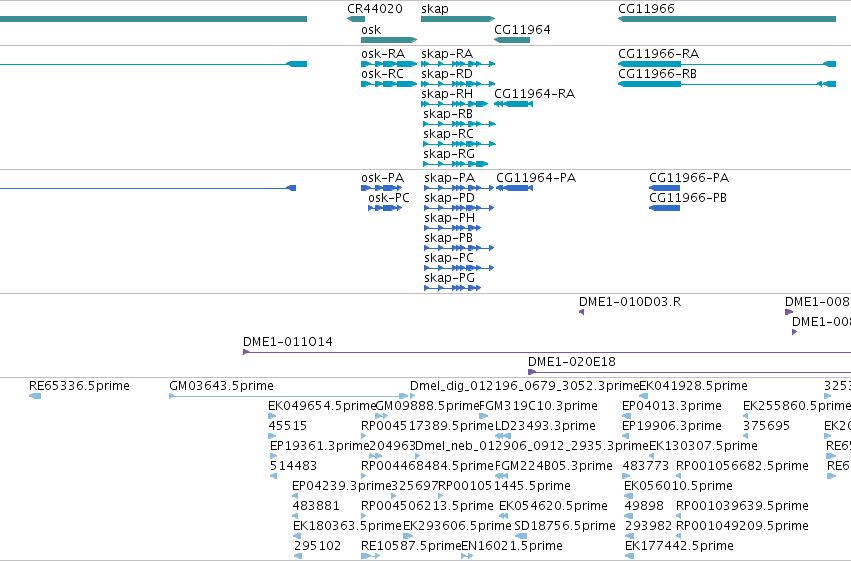Select the skap-RC transcript
The image size is (851, 561).
459,144
